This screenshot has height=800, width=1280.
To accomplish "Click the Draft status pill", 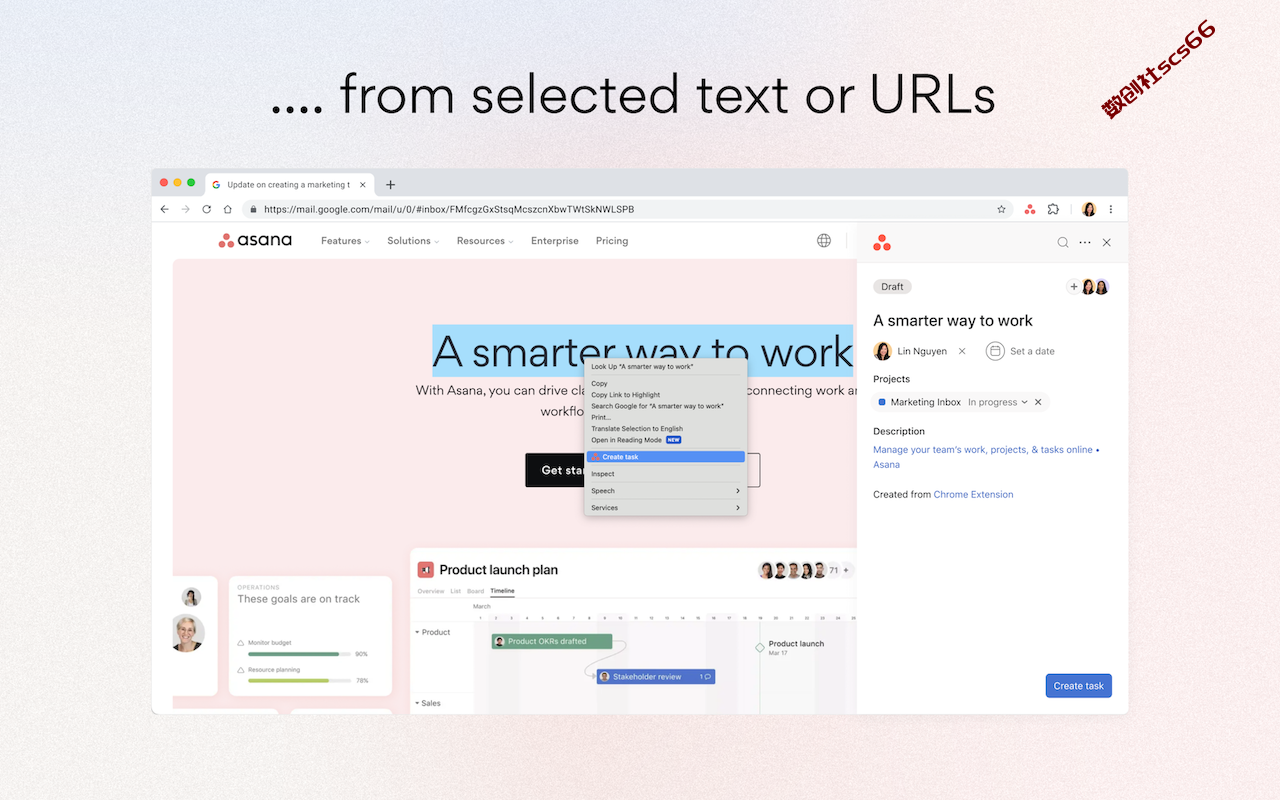I will click(892, 287).
